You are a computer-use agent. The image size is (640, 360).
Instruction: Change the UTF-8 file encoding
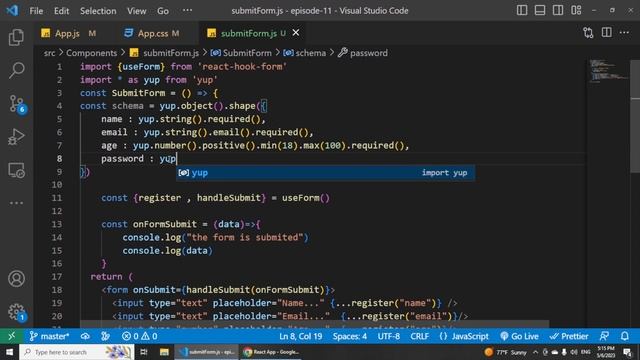tap(389, 336)
